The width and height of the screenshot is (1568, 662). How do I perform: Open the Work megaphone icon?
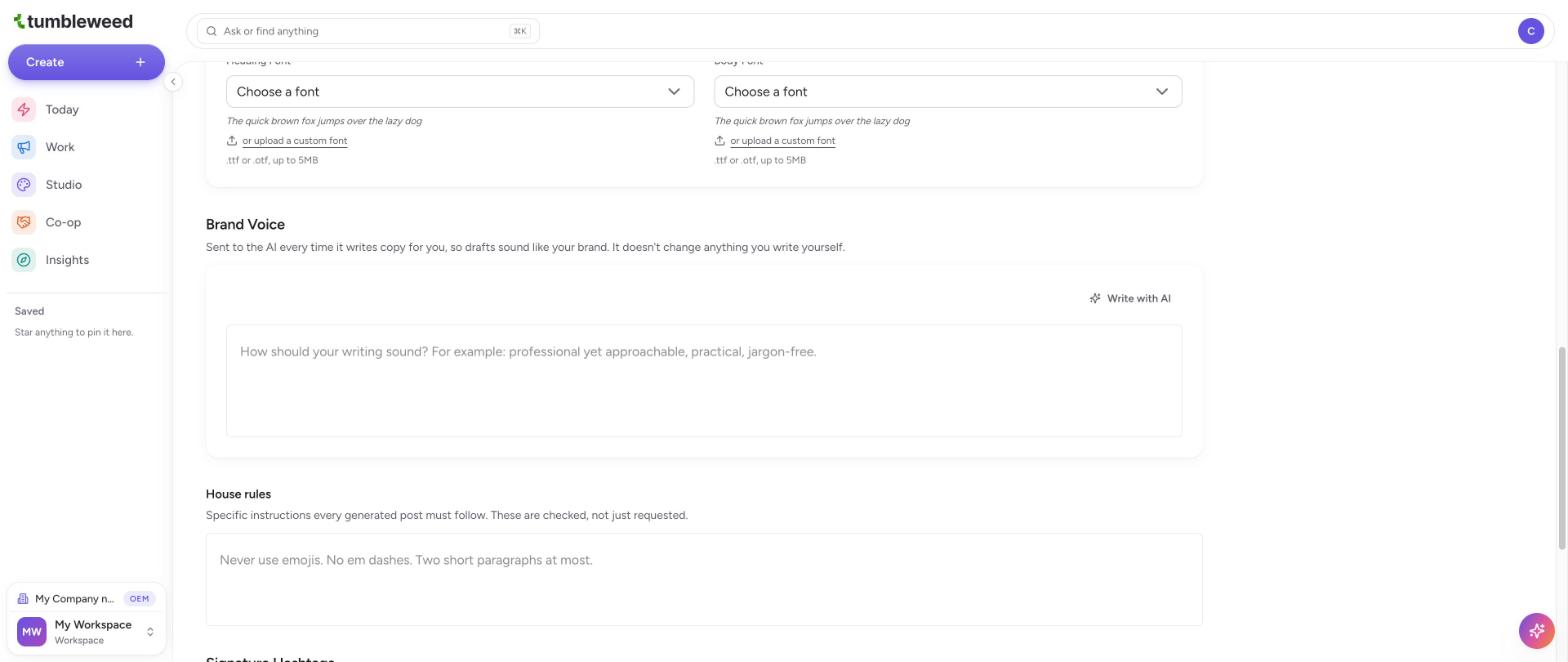(24, 147)
